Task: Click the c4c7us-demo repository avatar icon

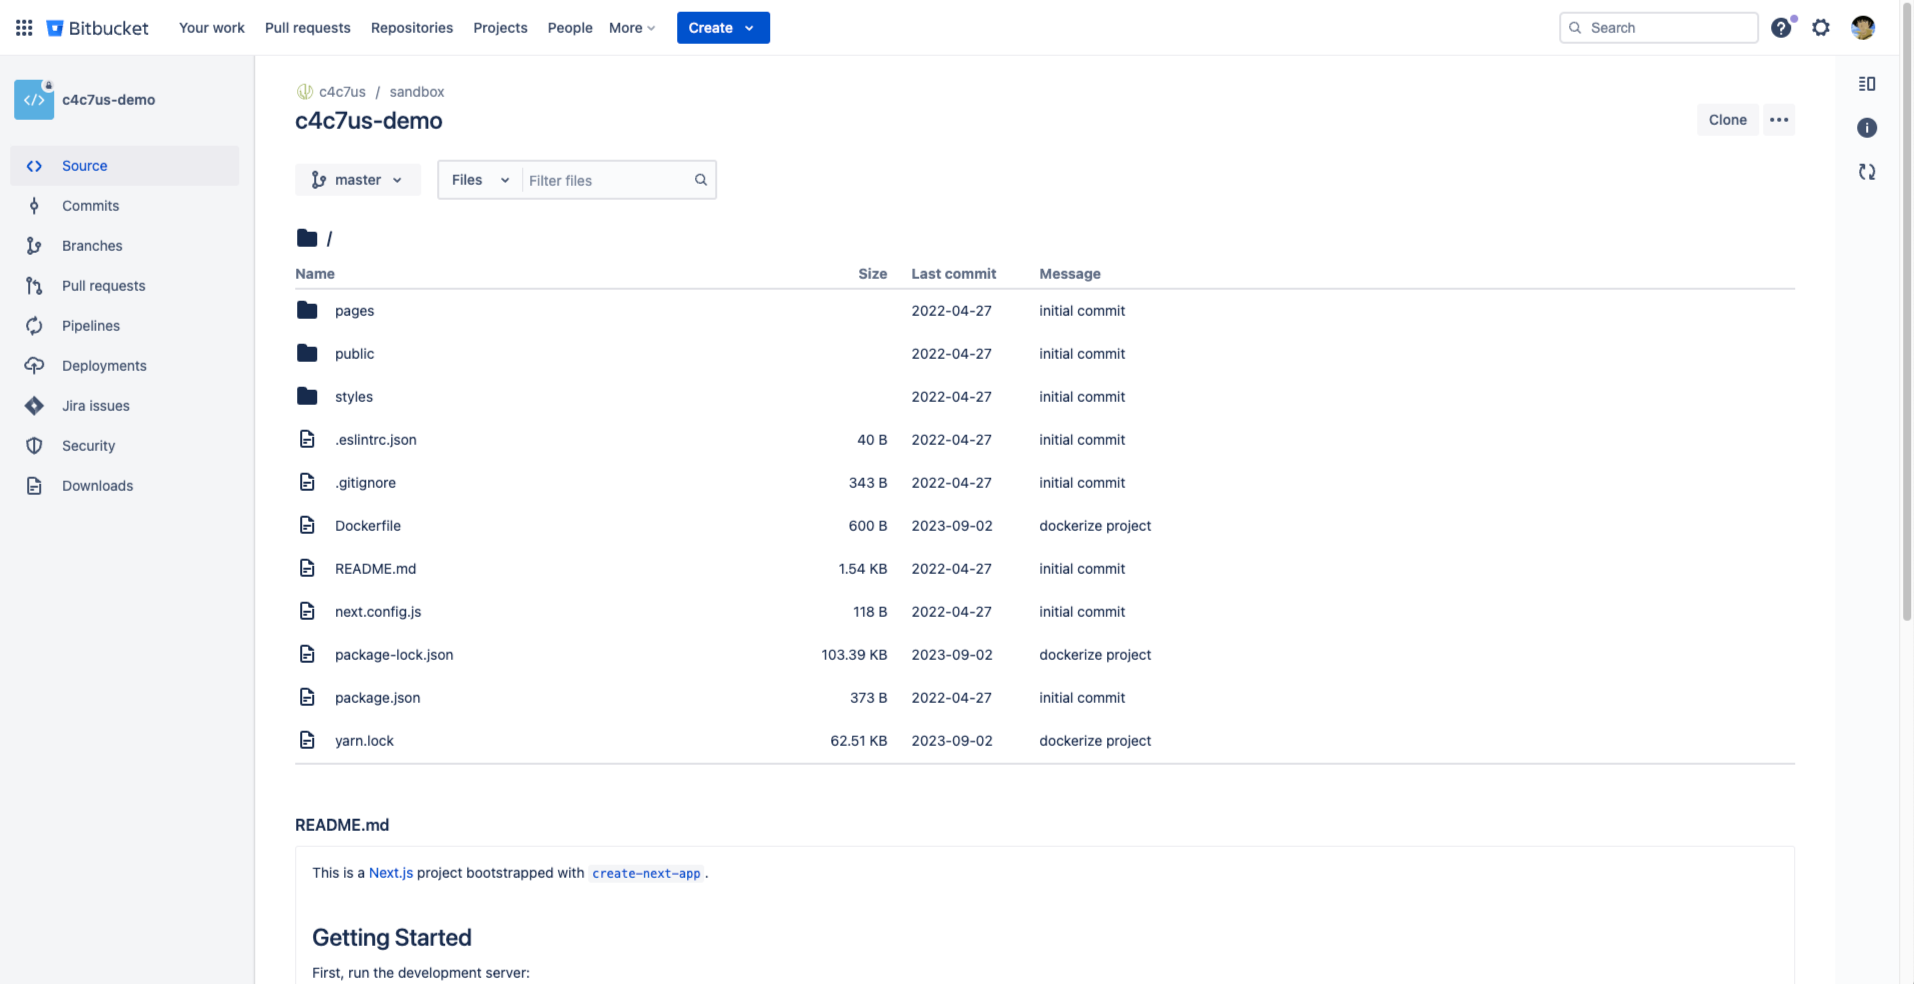Action: point(34,100)
